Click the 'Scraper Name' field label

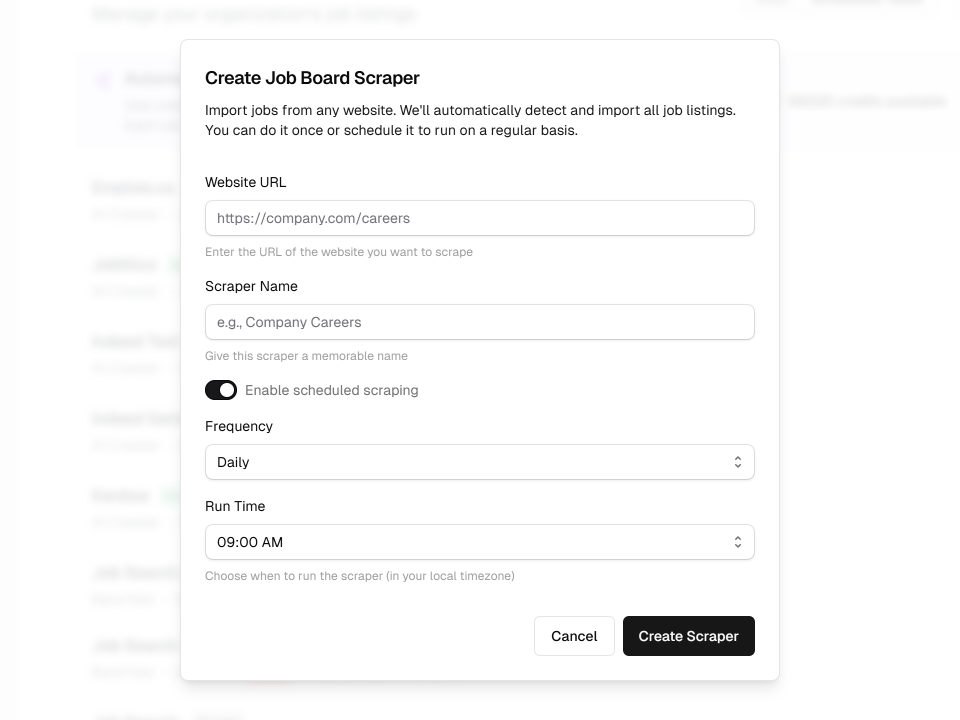(x=251, y=286)
